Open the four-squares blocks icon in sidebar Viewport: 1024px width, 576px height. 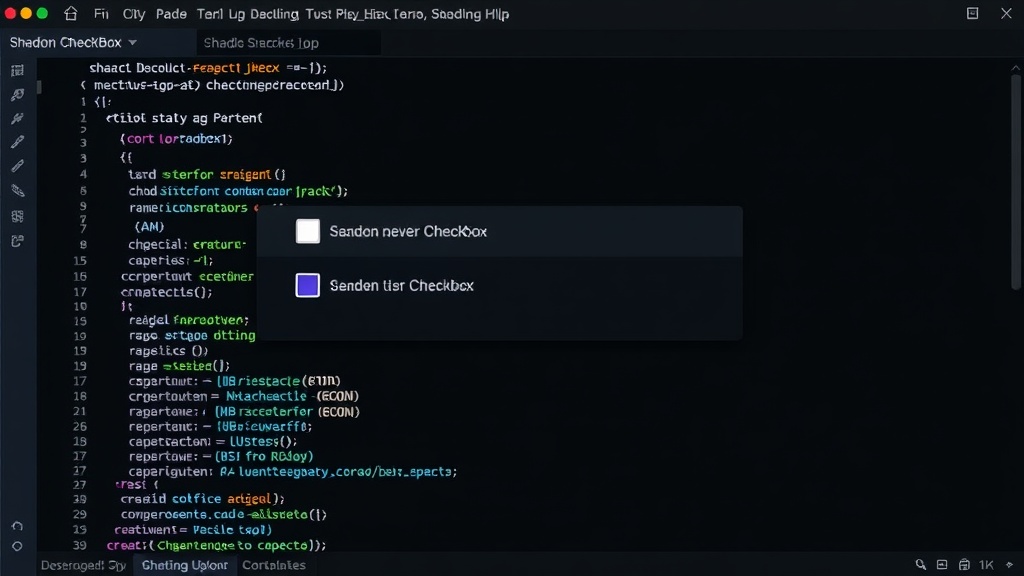tap(18, 216)
